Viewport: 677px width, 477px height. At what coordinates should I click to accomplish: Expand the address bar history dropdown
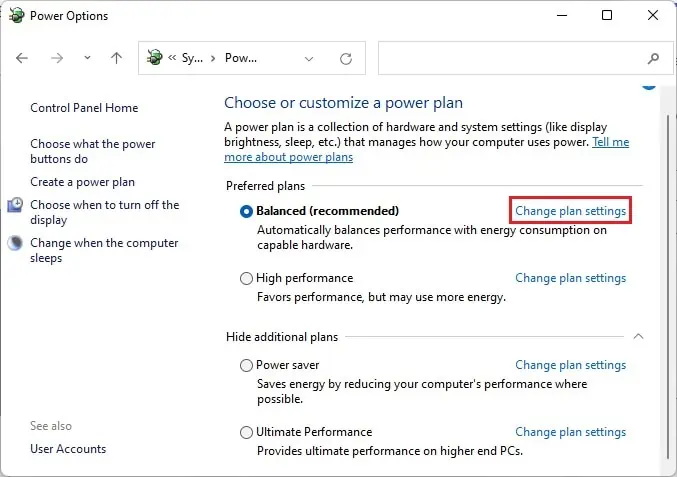click(309, 58)
